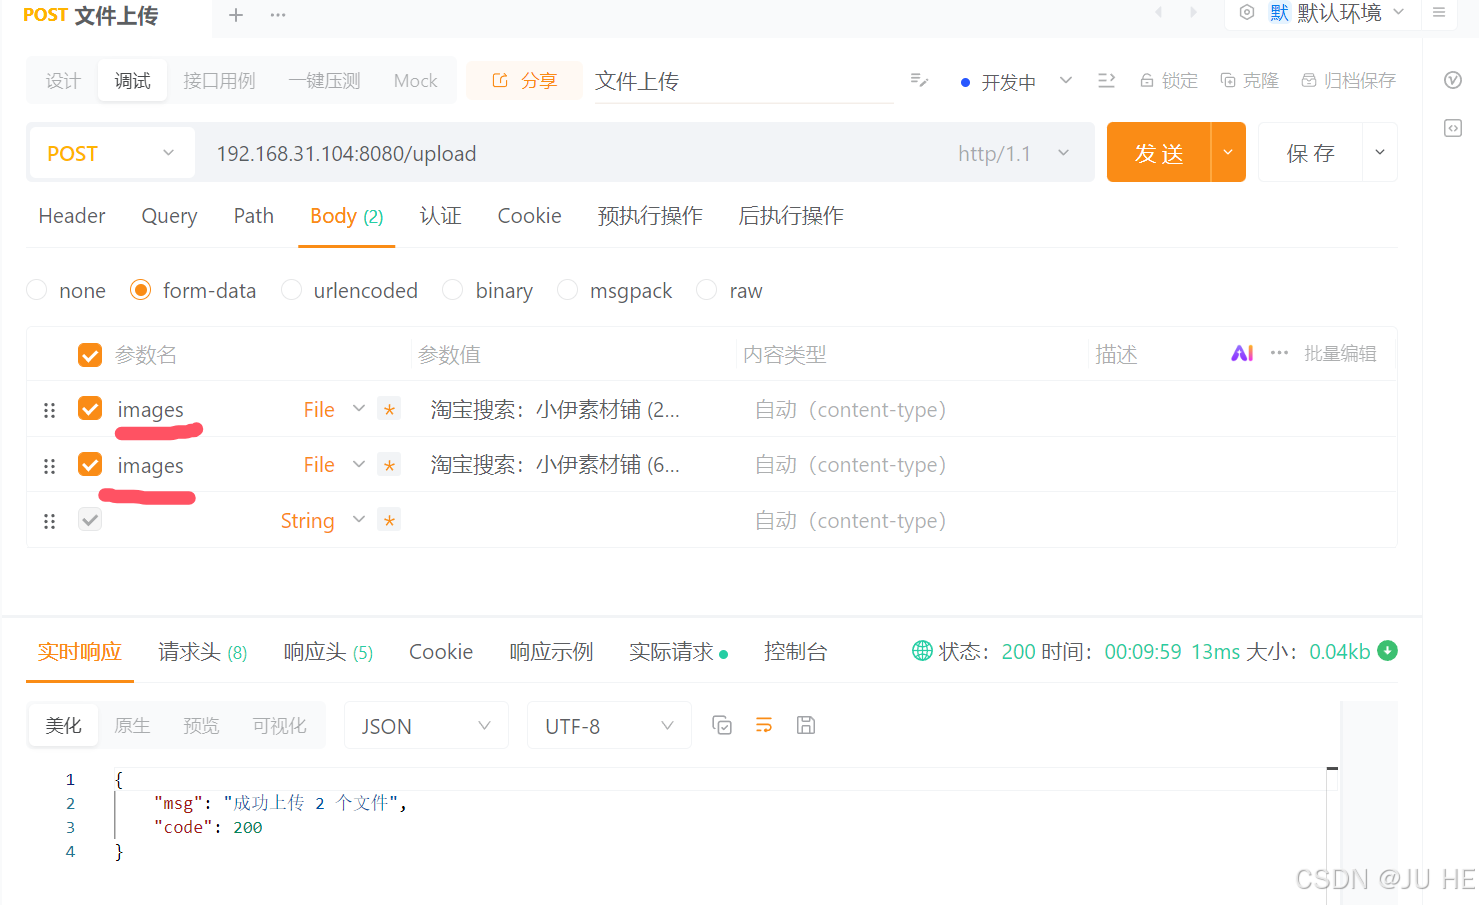Viewport: 1479px width, 905px height.
Task: Click 批量编辑 batch edit link
Action: (x=1340, y=353)
